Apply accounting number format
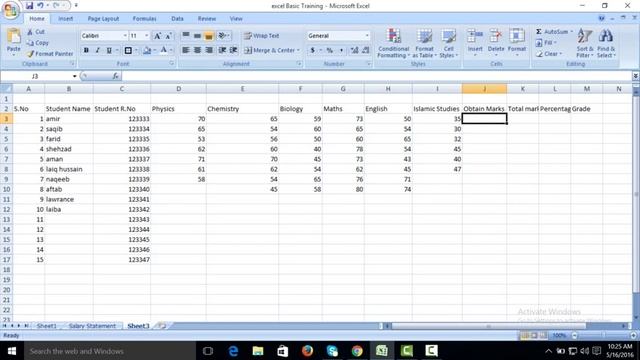 [313, 50]
